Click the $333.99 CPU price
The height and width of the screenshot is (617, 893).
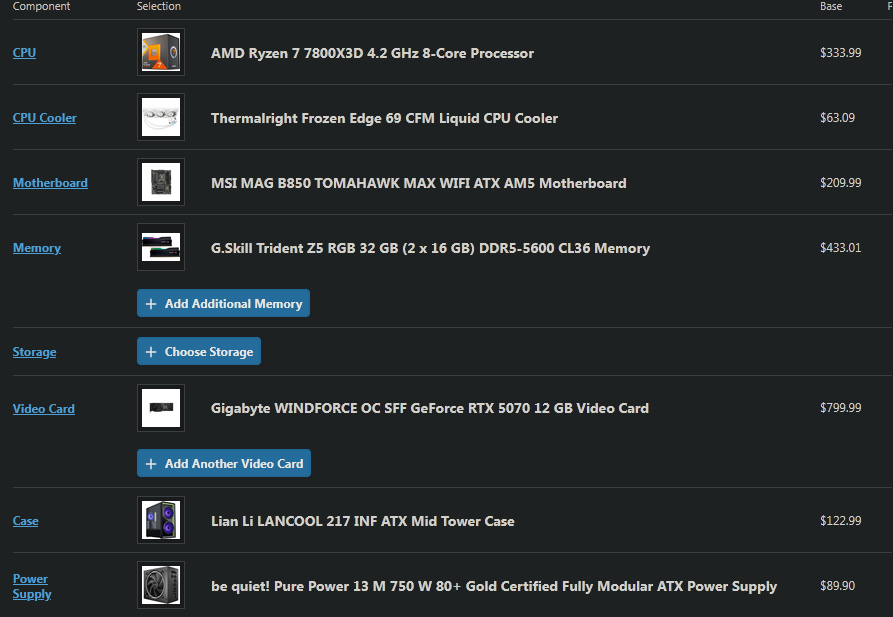pyautogui.click(x=841, y=52)
